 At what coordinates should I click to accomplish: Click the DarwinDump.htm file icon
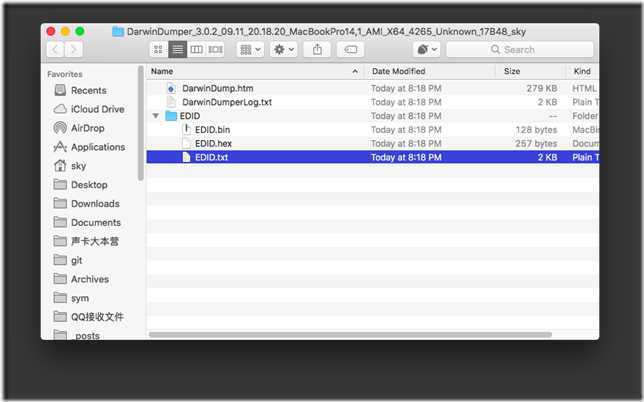171,88
